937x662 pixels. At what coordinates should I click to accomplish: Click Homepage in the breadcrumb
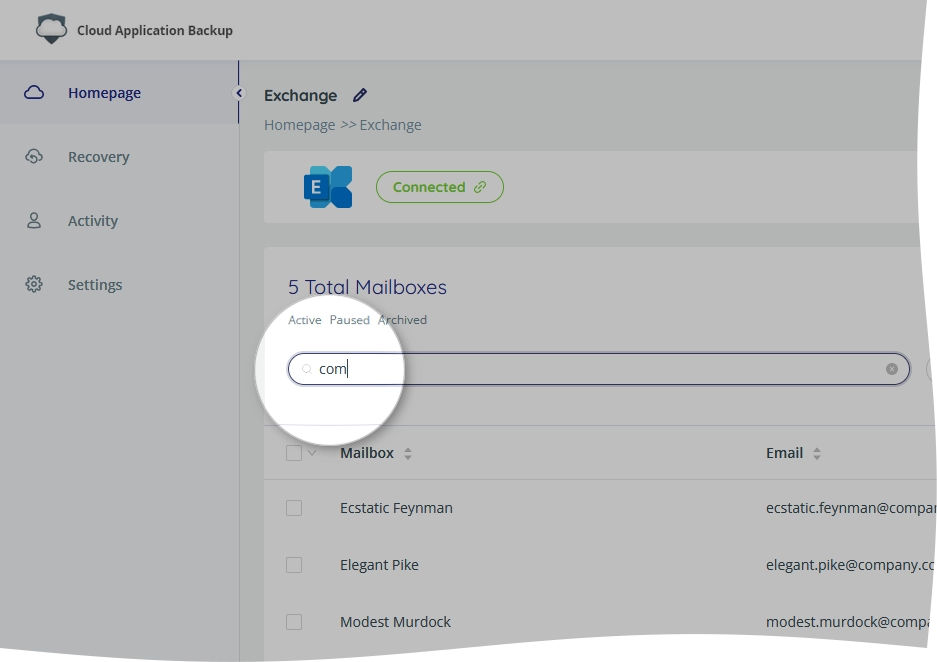[x=299, y=125]
